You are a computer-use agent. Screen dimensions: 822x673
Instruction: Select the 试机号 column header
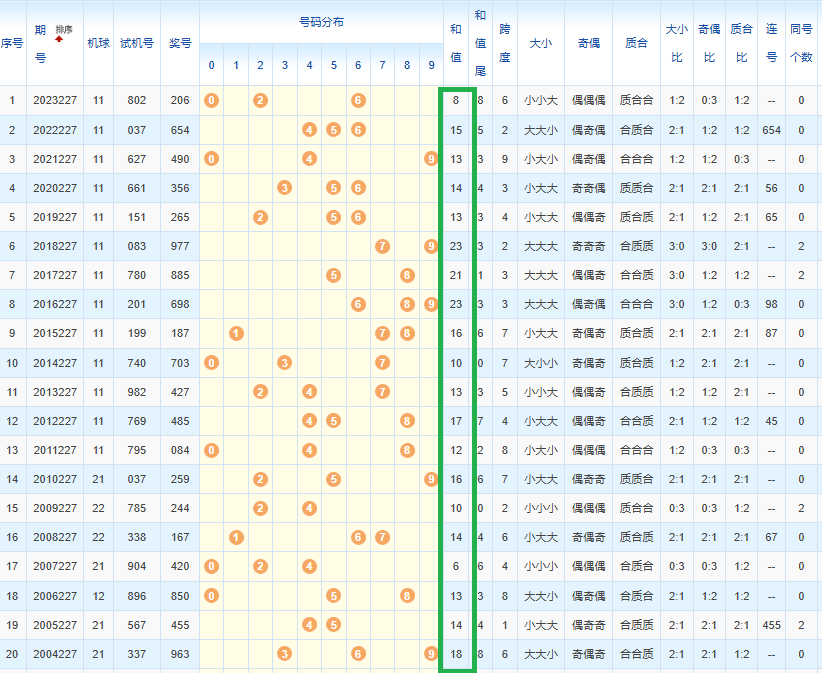pyautogui.click(x=136, y=44)
